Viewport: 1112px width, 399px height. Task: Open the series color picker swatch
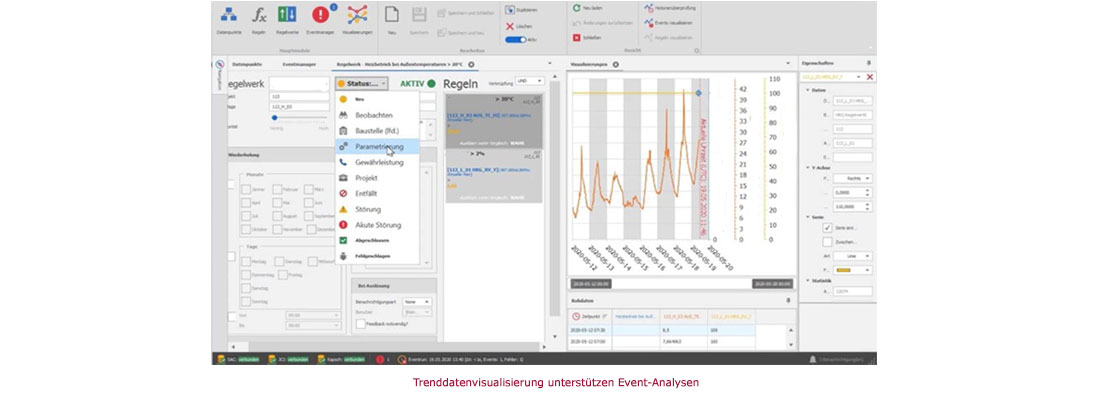pos(852,270)
